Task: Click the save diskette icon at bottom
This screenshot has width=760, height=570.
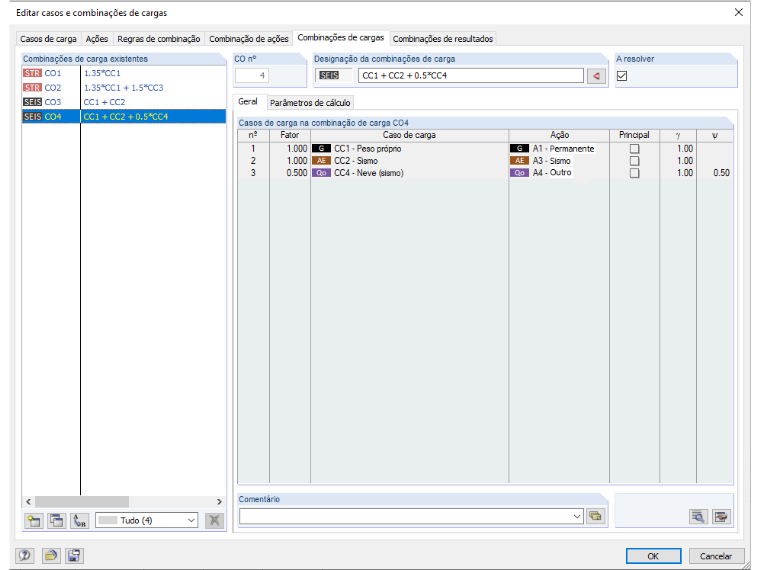Action: tap(74, 555)
